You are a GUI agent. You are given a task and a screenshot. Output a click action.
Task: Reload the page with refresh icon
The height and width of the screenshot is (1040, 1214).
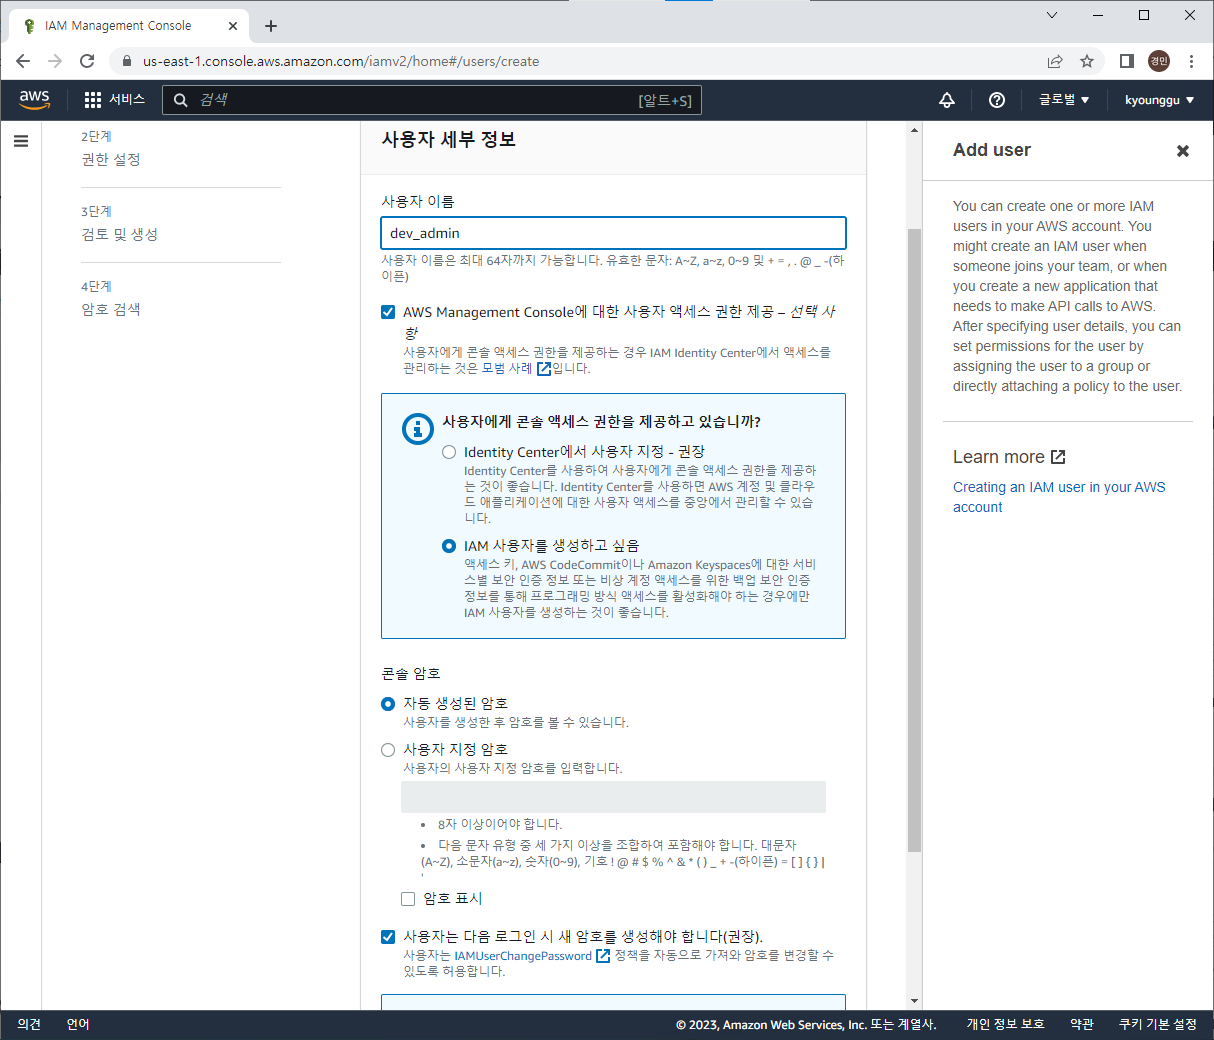(87, 61)
